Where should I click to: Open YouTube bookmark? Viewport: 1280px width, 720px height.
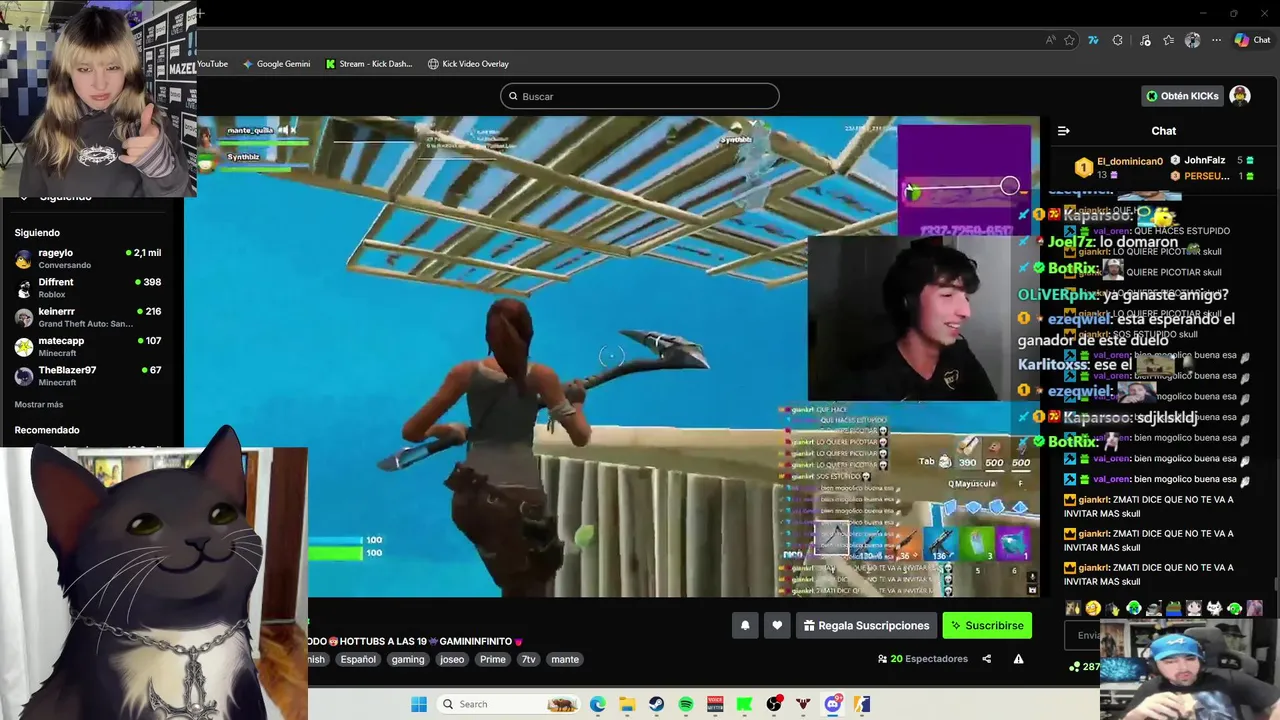[x=213, y=64]
